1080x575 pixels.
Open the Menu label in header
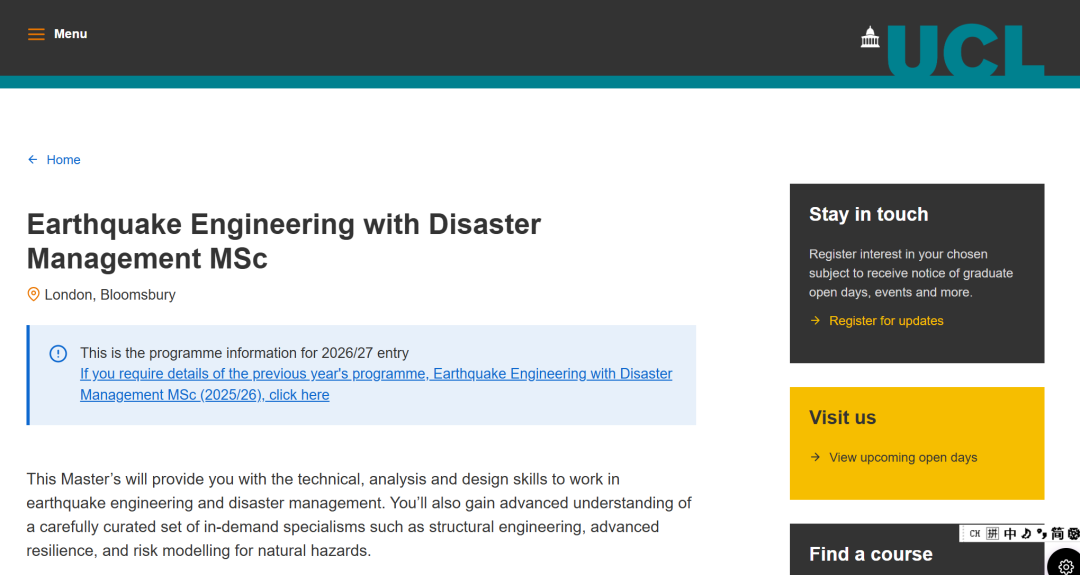(70, 34)
